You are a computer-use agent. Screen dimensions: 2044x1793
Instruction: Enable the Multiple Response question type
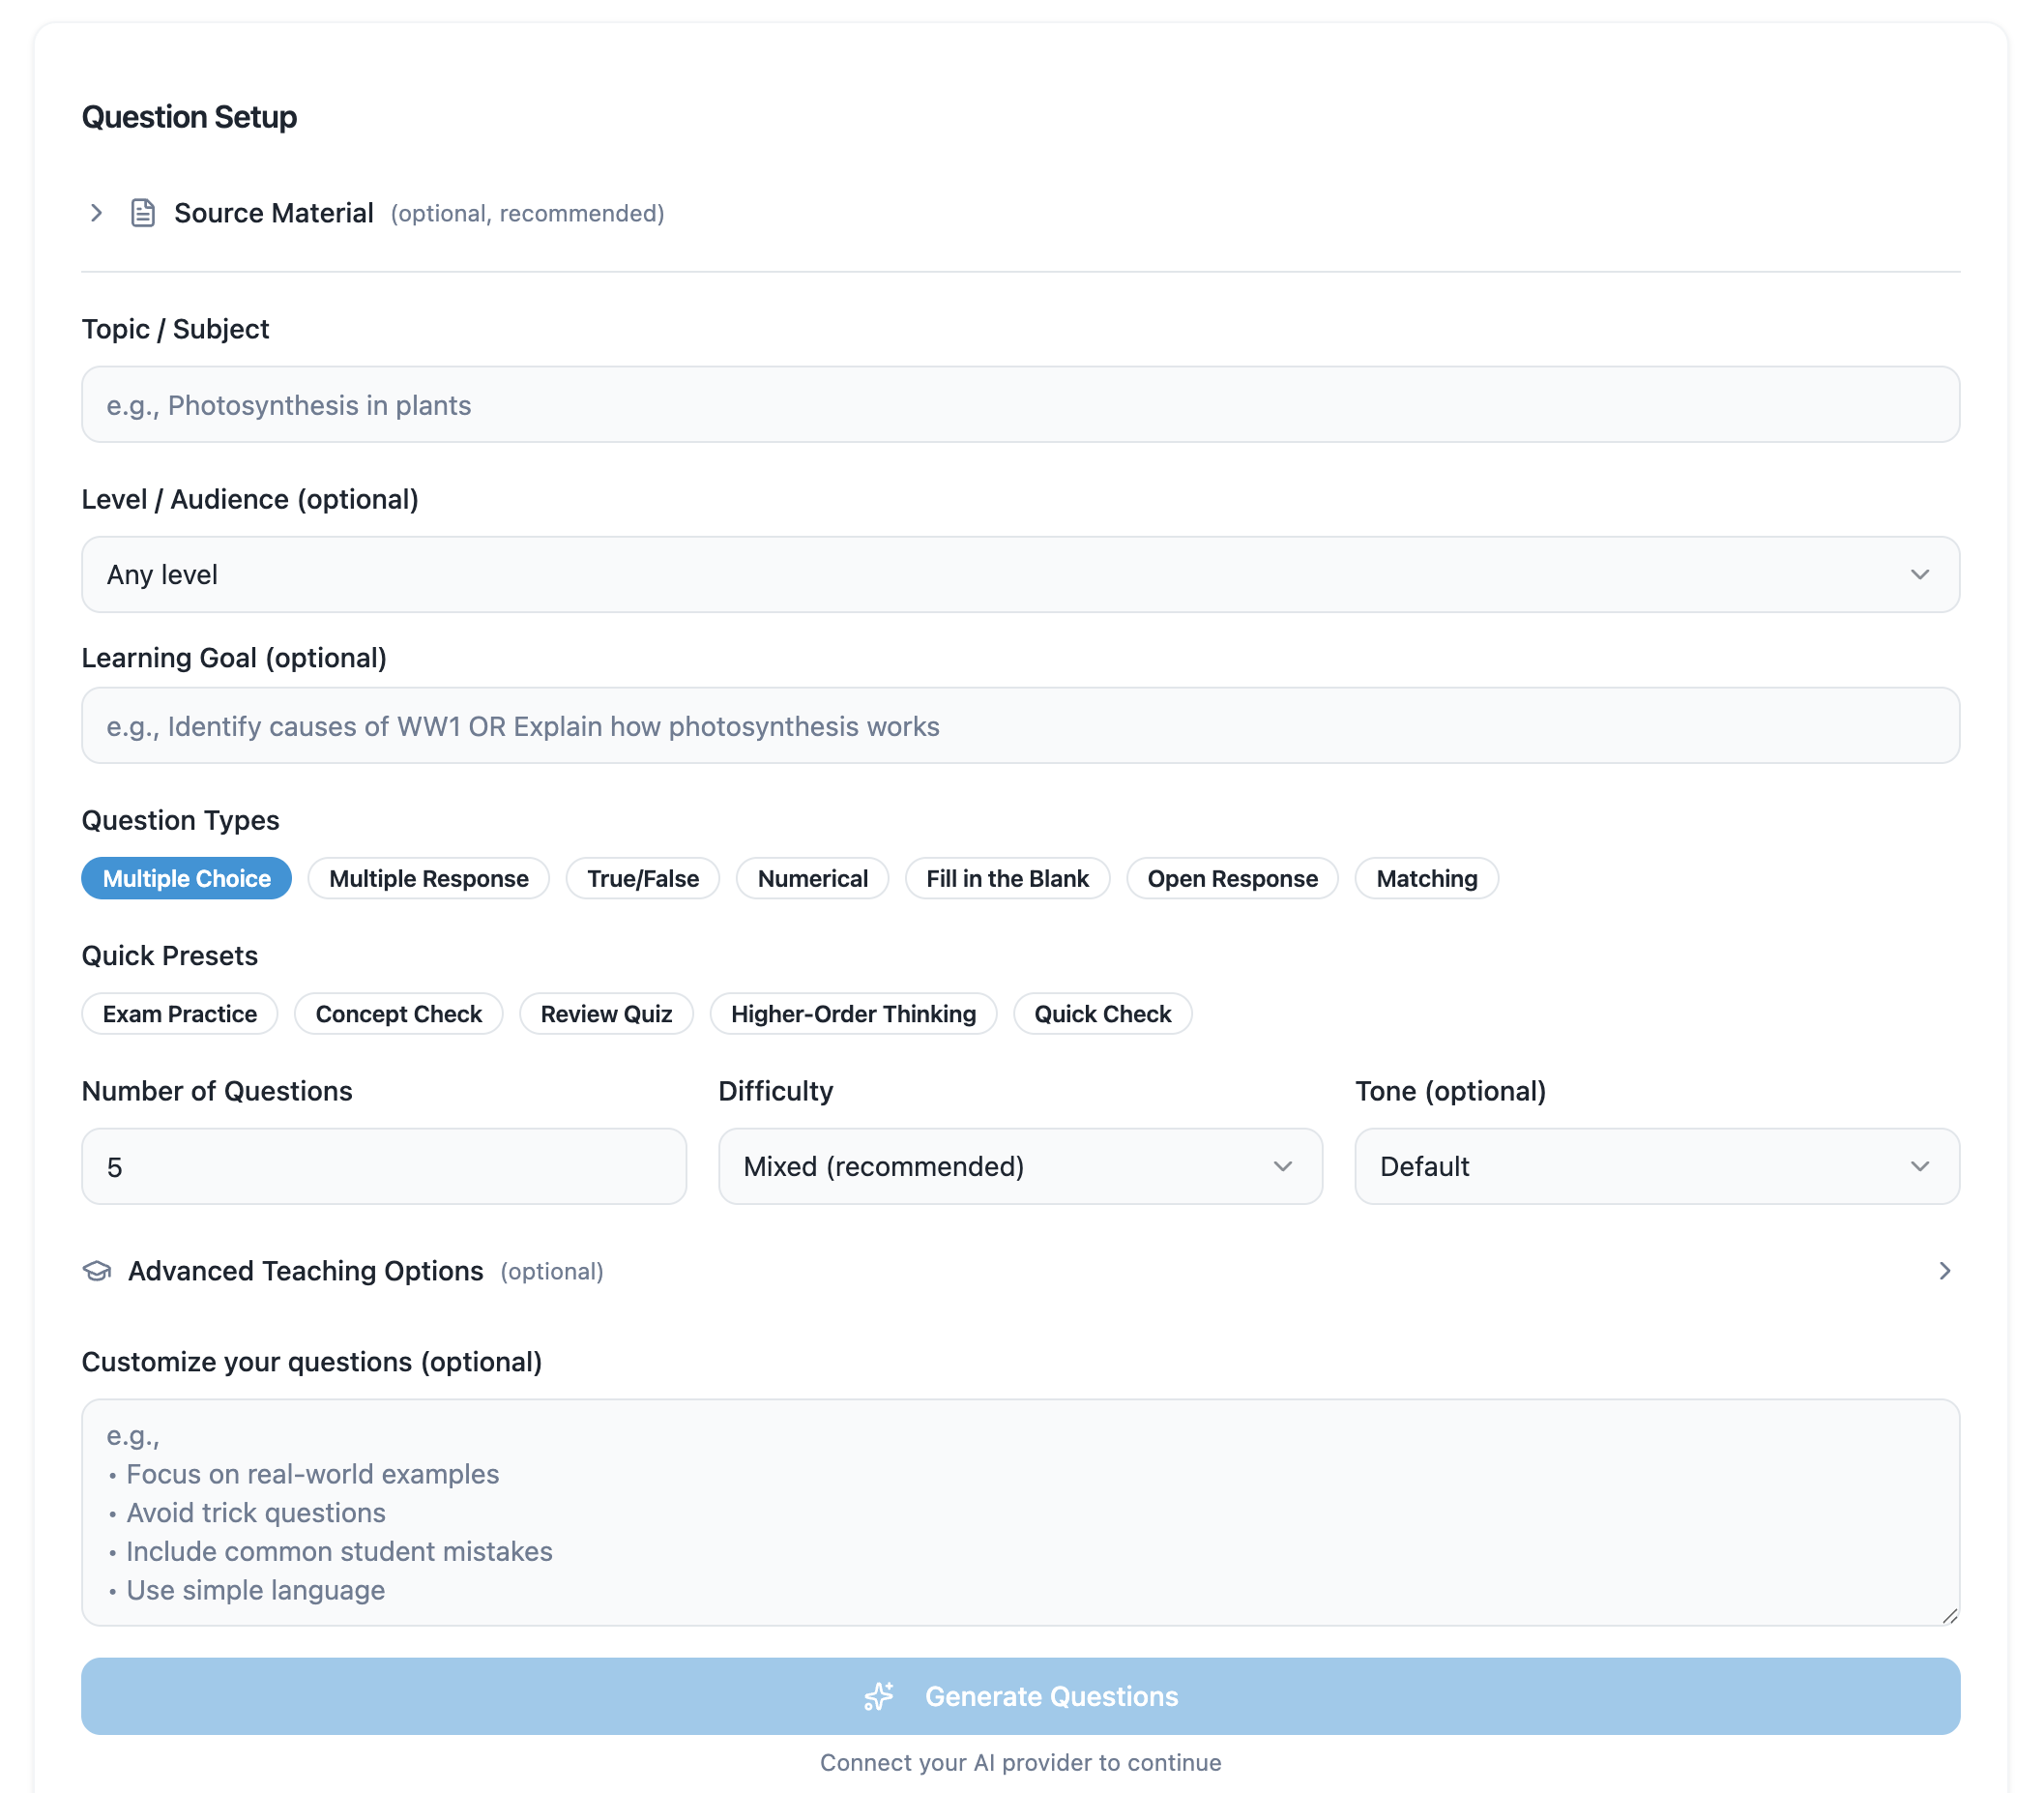click(x=428, y=878)
